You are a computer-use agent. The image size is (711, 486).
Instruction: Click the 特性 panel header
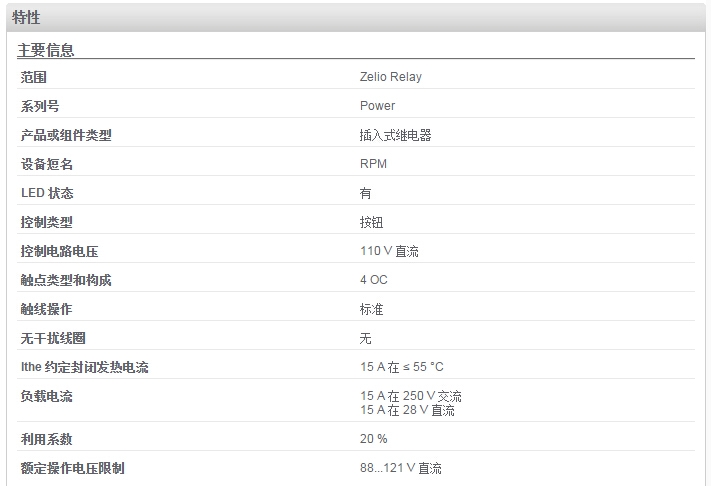click(356, 18)
